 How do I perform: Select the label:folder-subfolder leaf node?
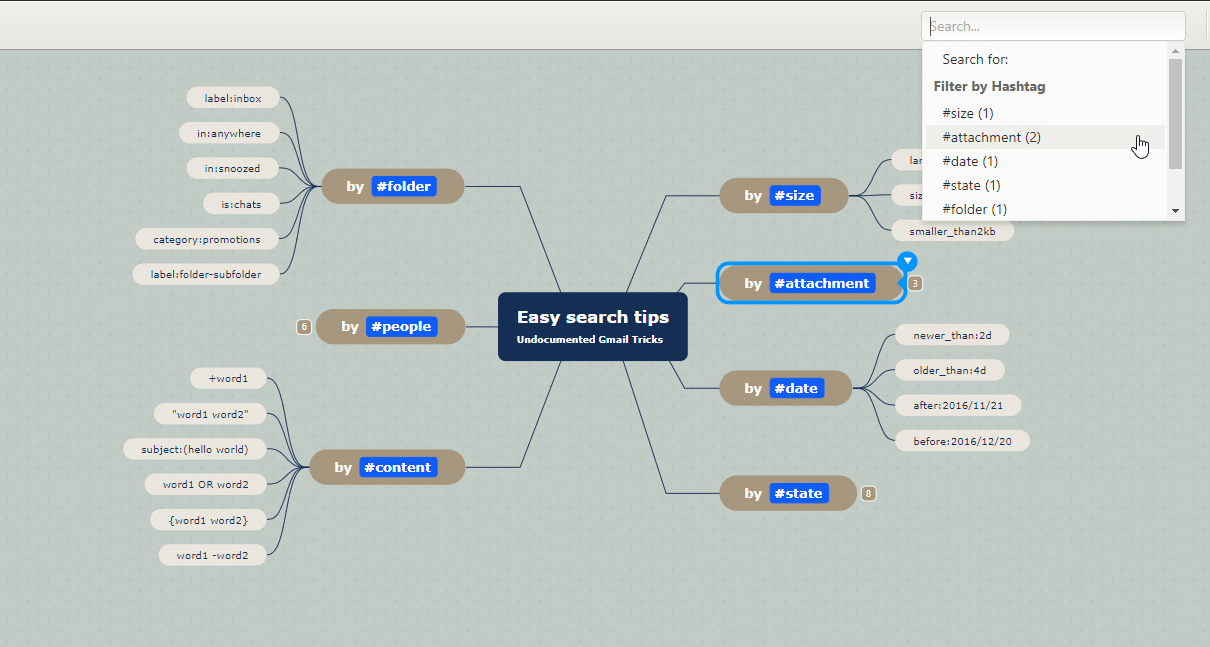[206, 274]
